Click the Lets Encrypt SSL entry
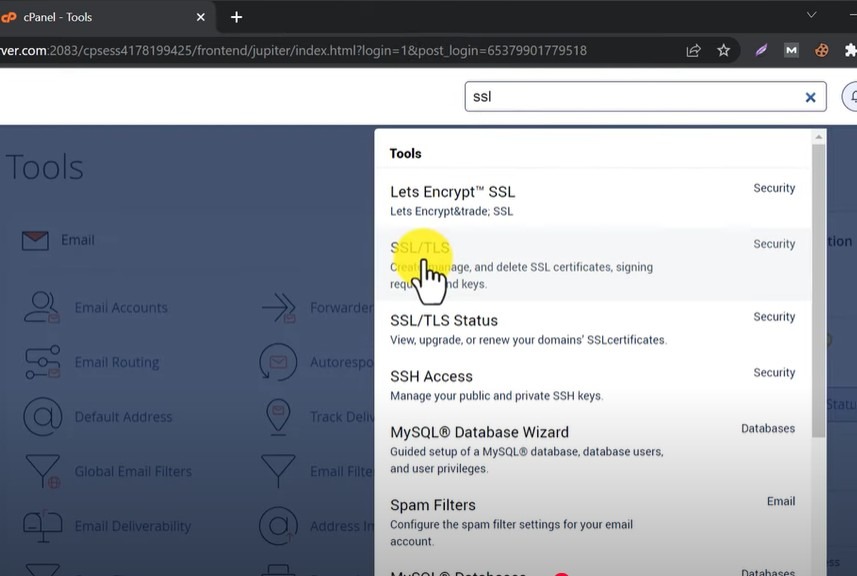Viewport: 857px width, 576px height. coord(452,191)
